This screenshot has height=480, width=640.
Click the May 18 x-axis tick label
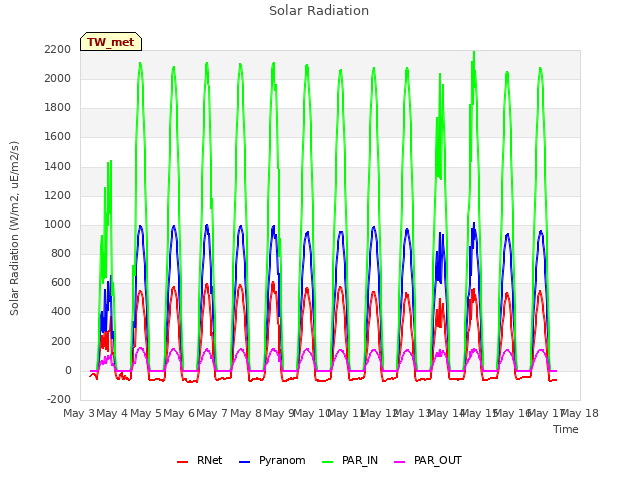pos(580,413)
